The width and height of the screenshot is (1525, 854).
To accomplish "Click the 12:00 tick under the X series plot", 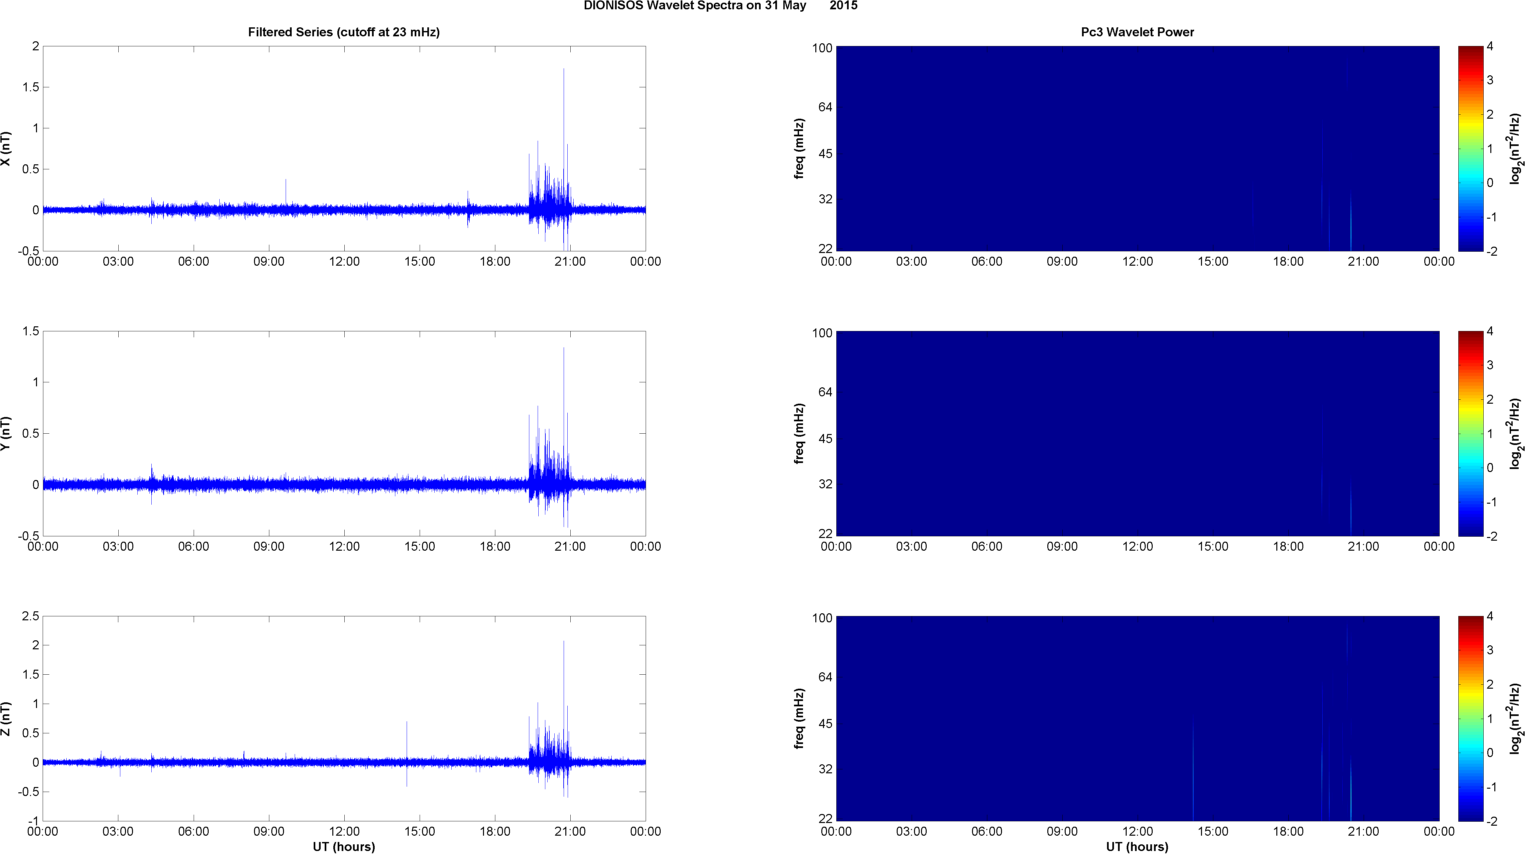I will pyautogui.click(x=344, y=262).
